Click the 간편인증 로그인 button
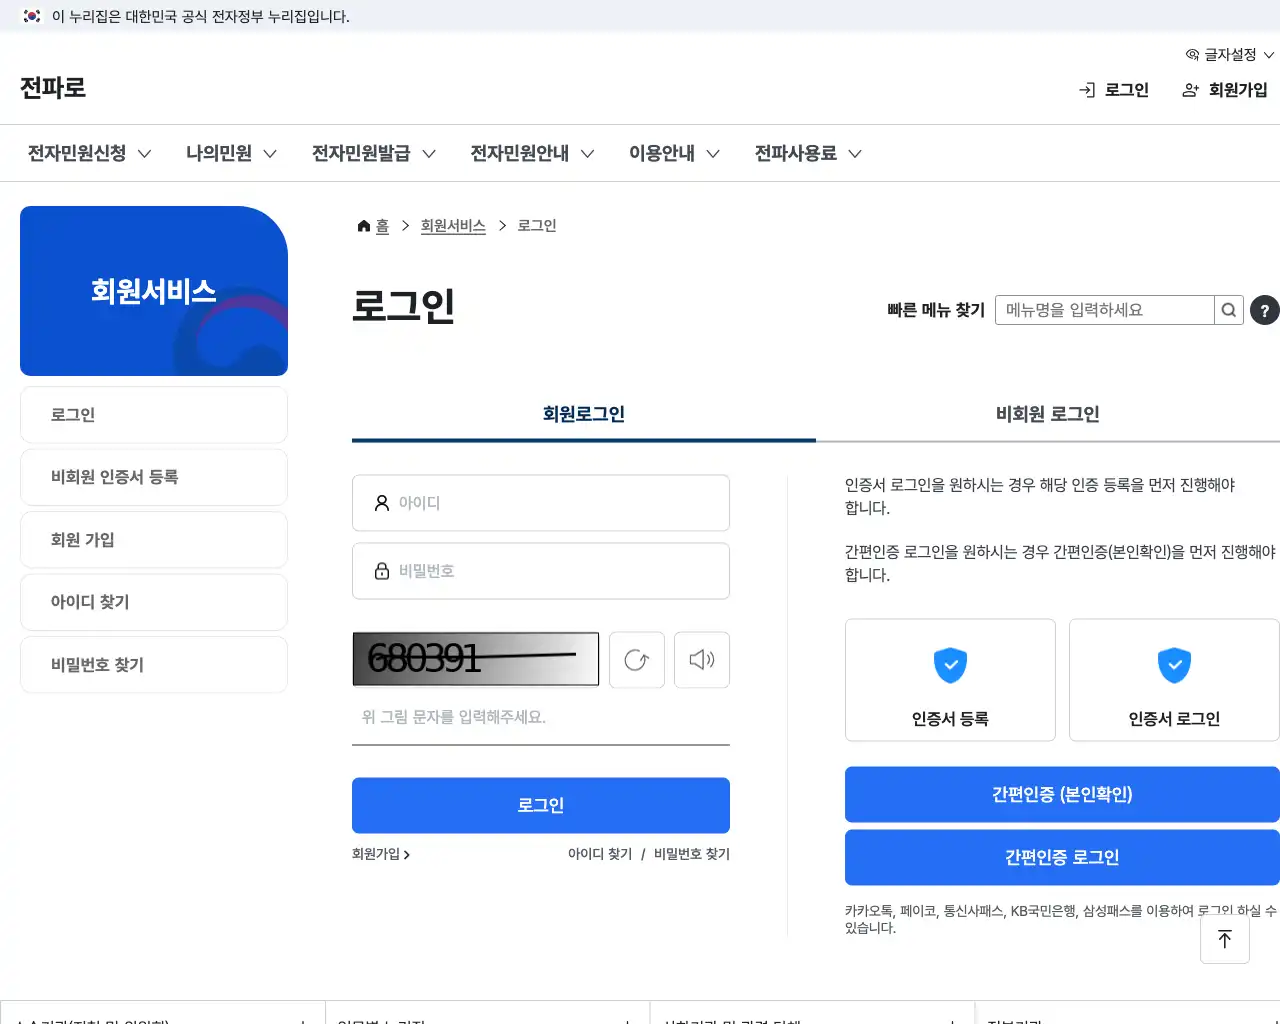Viewport: 1280px width, 1024px height. (x=1062, y=857)
